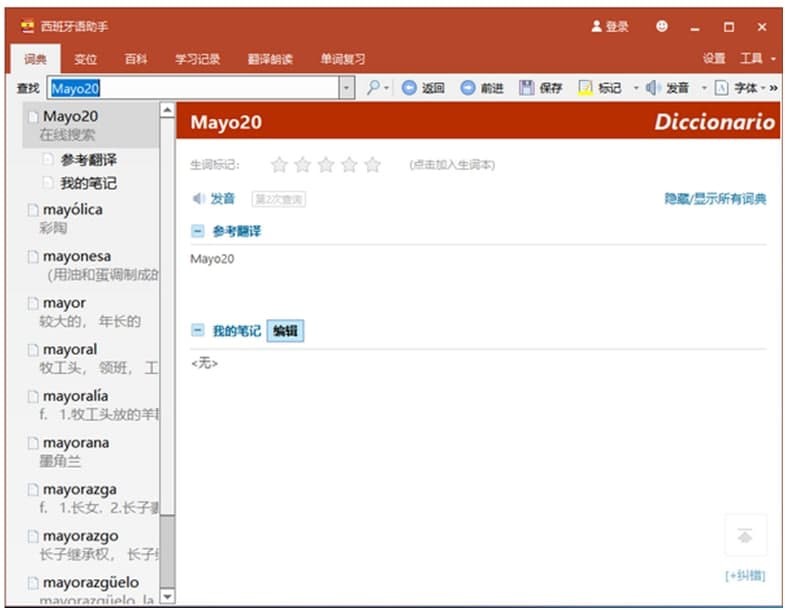The width and height of the screenshot is (785, 610).
Task: Click the scroll-to-top arrow icon
Action: (x=744, y=536)
